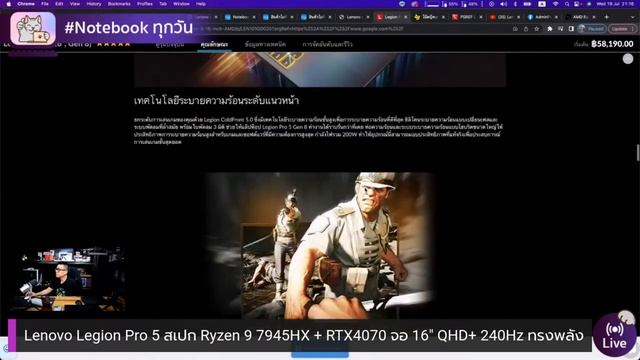The image size is (640, 360).
Task: Select the การจัดอันดับและรีวิว page tab
Action: [327, 44]
